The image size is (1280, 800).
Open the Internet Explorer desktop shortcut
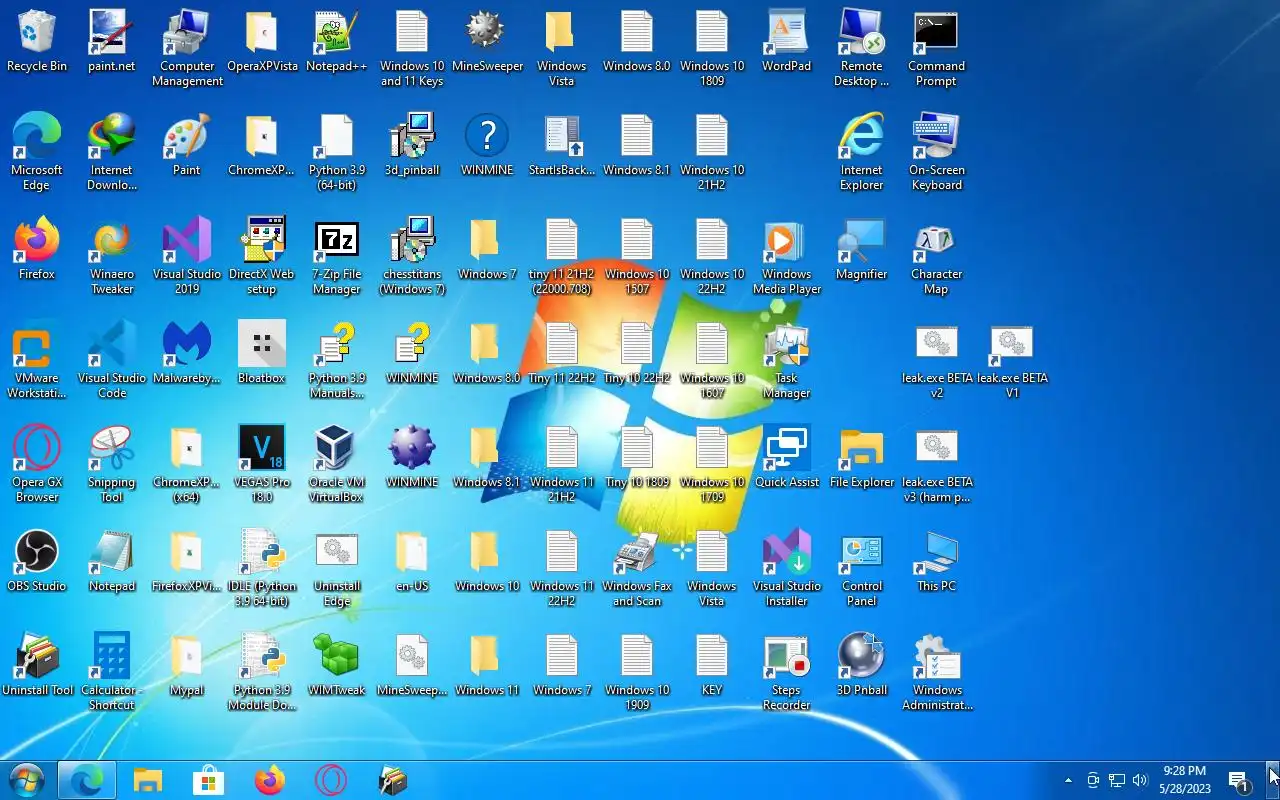coord(862,153)
